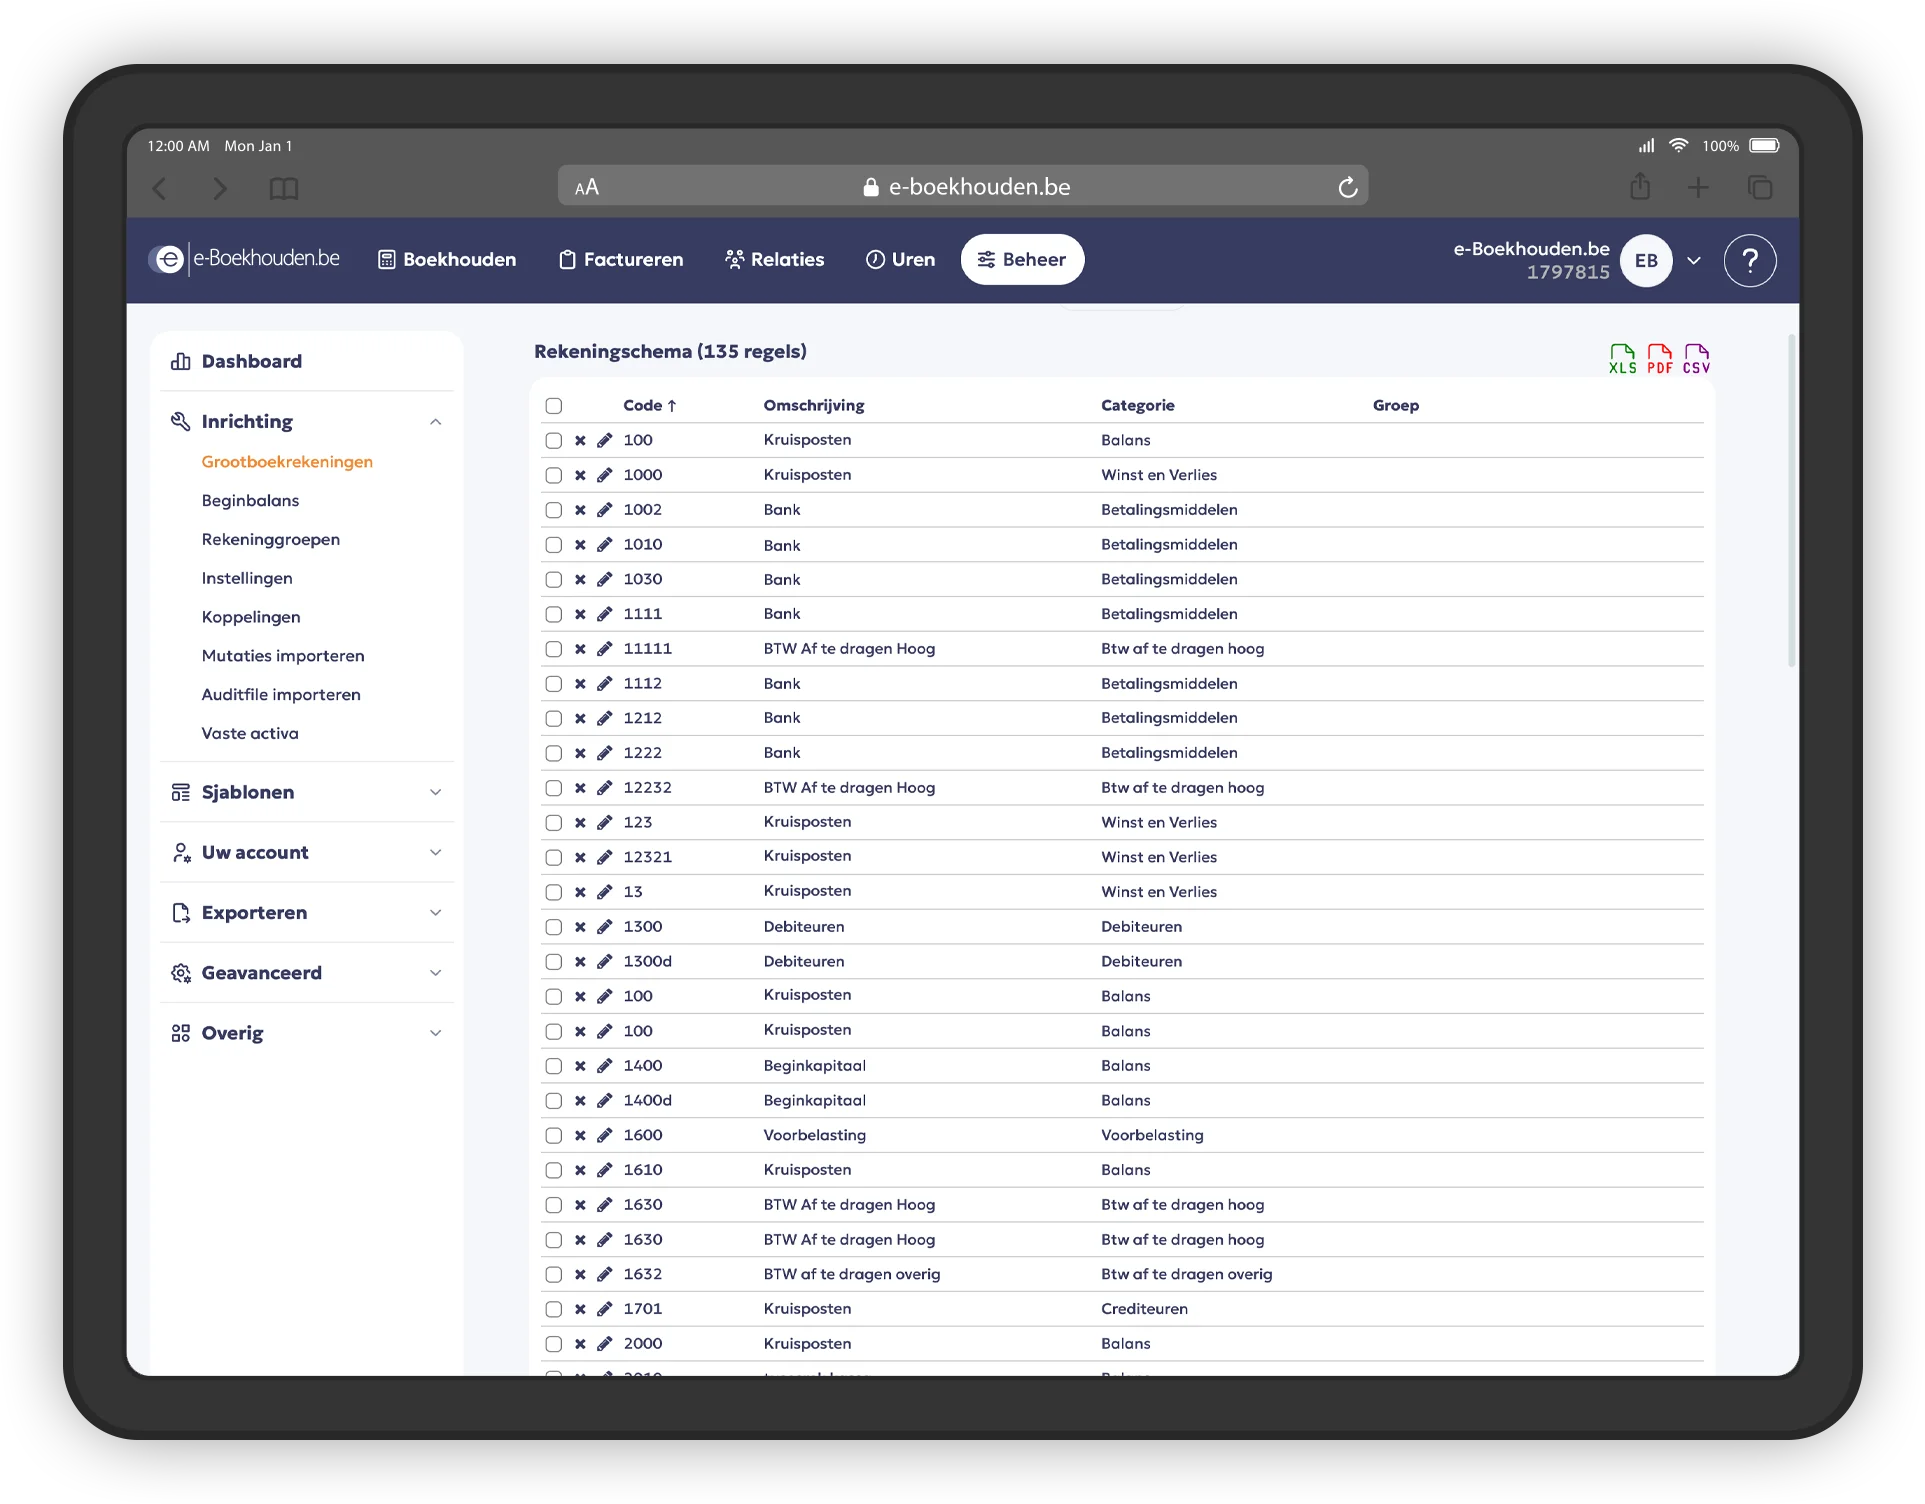Screen dimensions: 1925x1504
Task: Download the CSV export icon
Action: pos(1696,358)
